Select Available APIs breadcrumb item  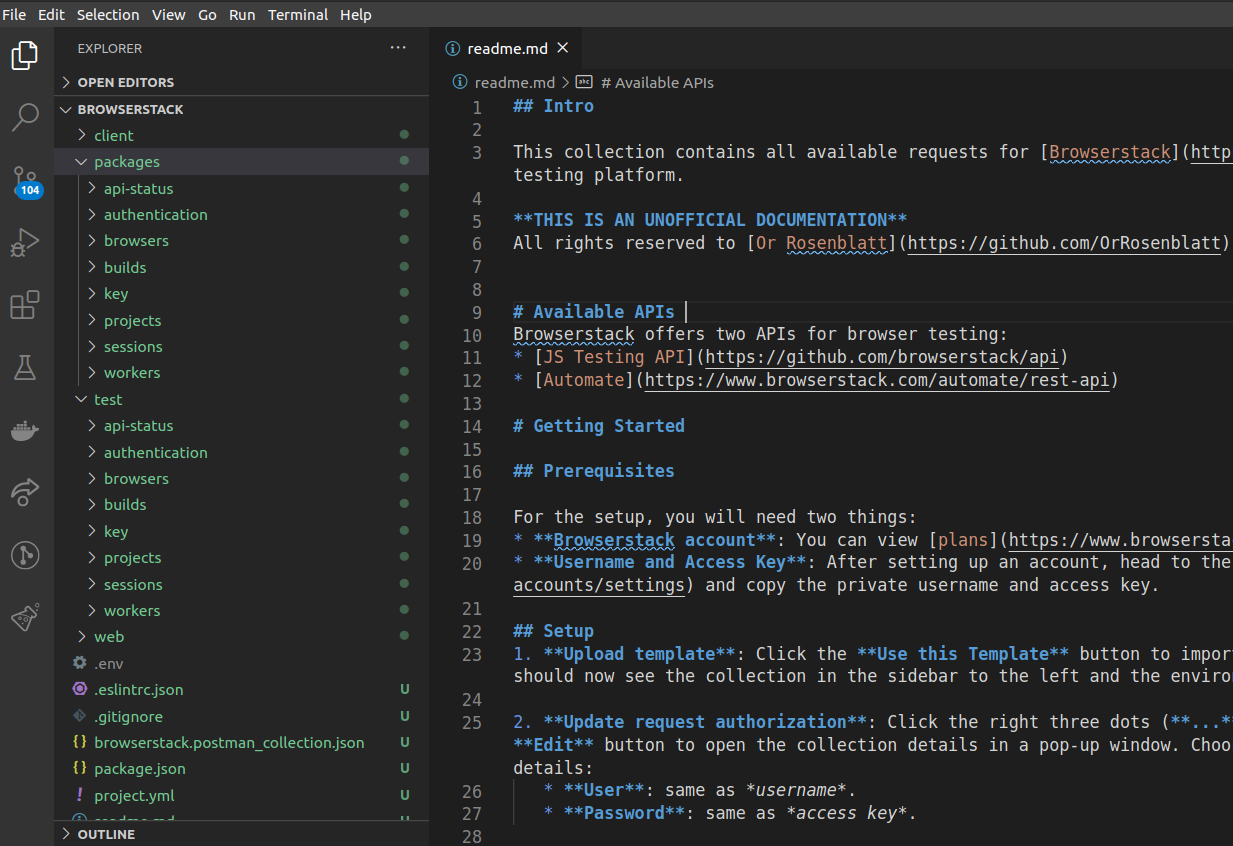point(657,83)
